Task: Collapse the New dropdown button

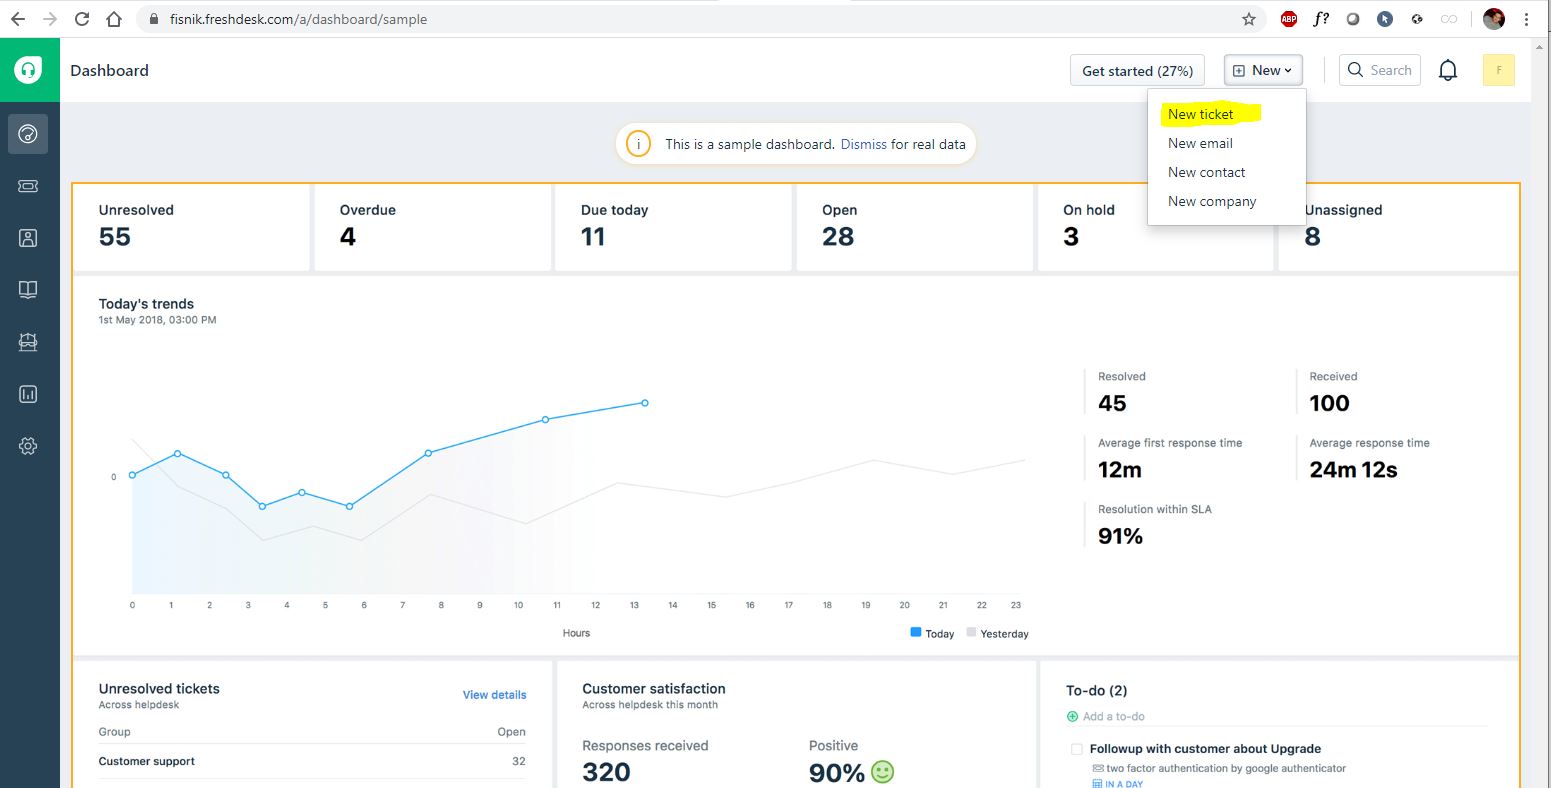Action: [x=1263, y=70]
